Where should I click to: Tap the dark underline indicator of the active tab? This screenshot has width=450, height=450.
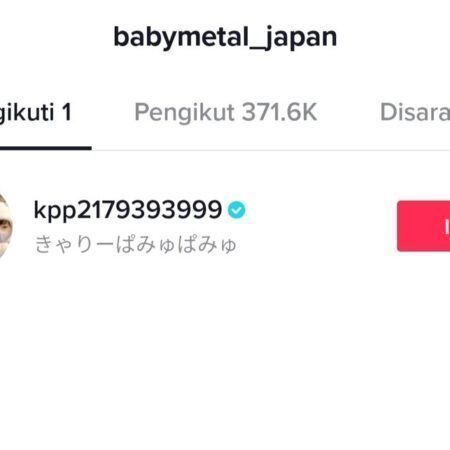(x=46, y=148)
